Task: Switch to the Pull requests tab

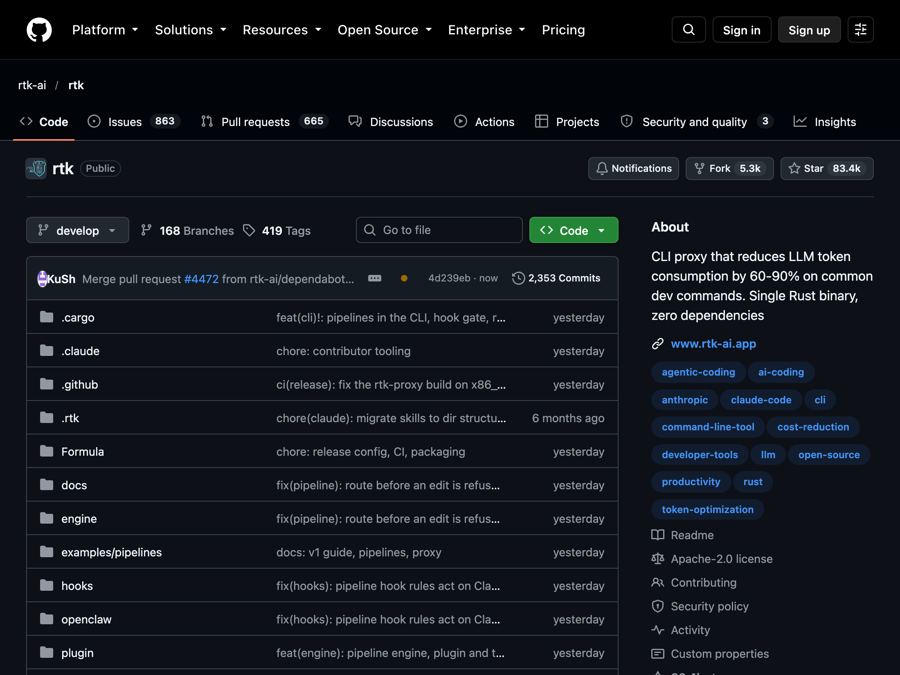Action: click(264, 122)
